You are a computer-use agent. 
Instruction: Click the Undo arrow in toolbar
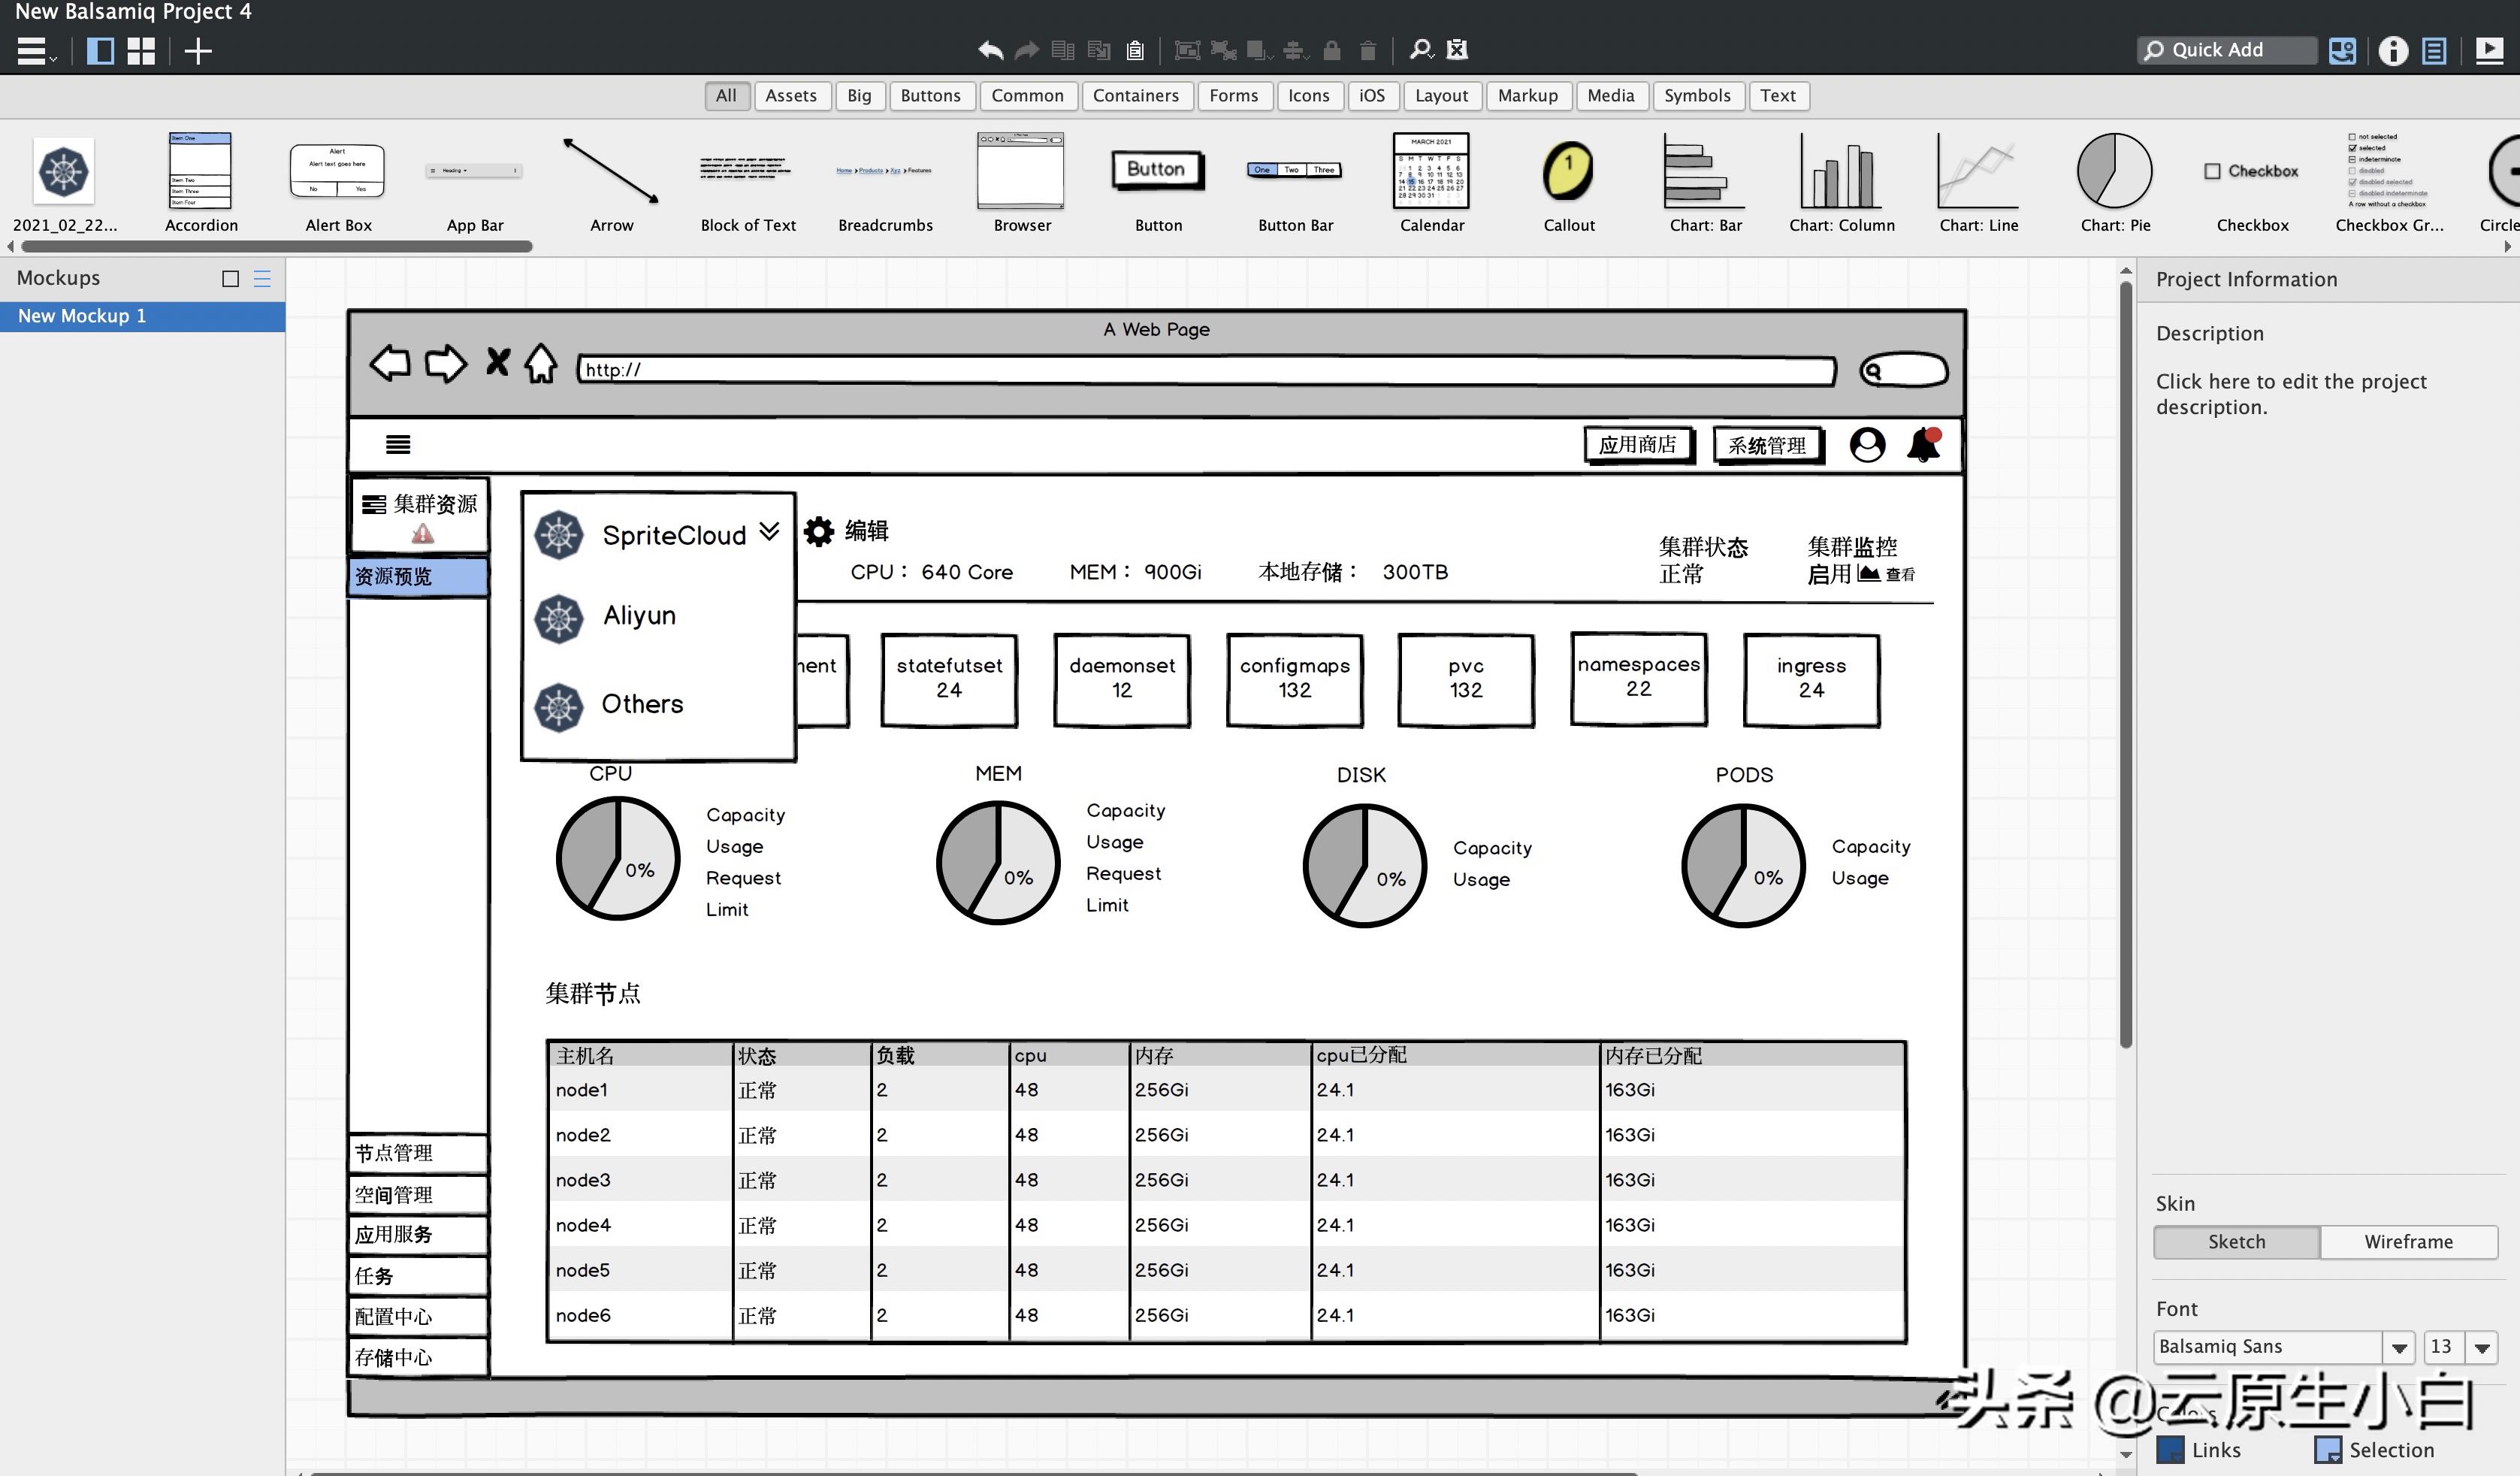click(990, 50)
